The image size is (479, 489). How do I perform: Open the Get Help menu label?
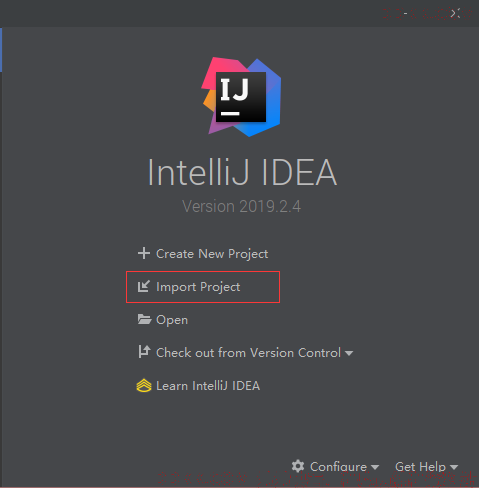point(420,467)
